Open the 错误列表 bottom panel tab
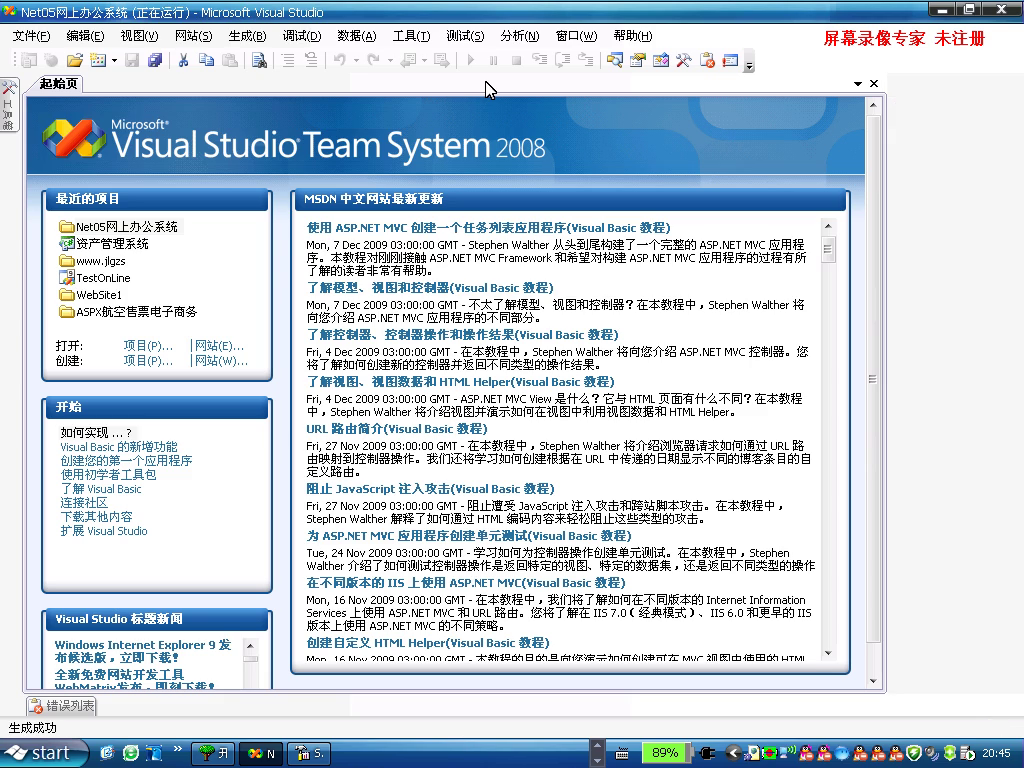This screenshot has height=768, width=1024. pyautogui.click(x=62, y=706)
